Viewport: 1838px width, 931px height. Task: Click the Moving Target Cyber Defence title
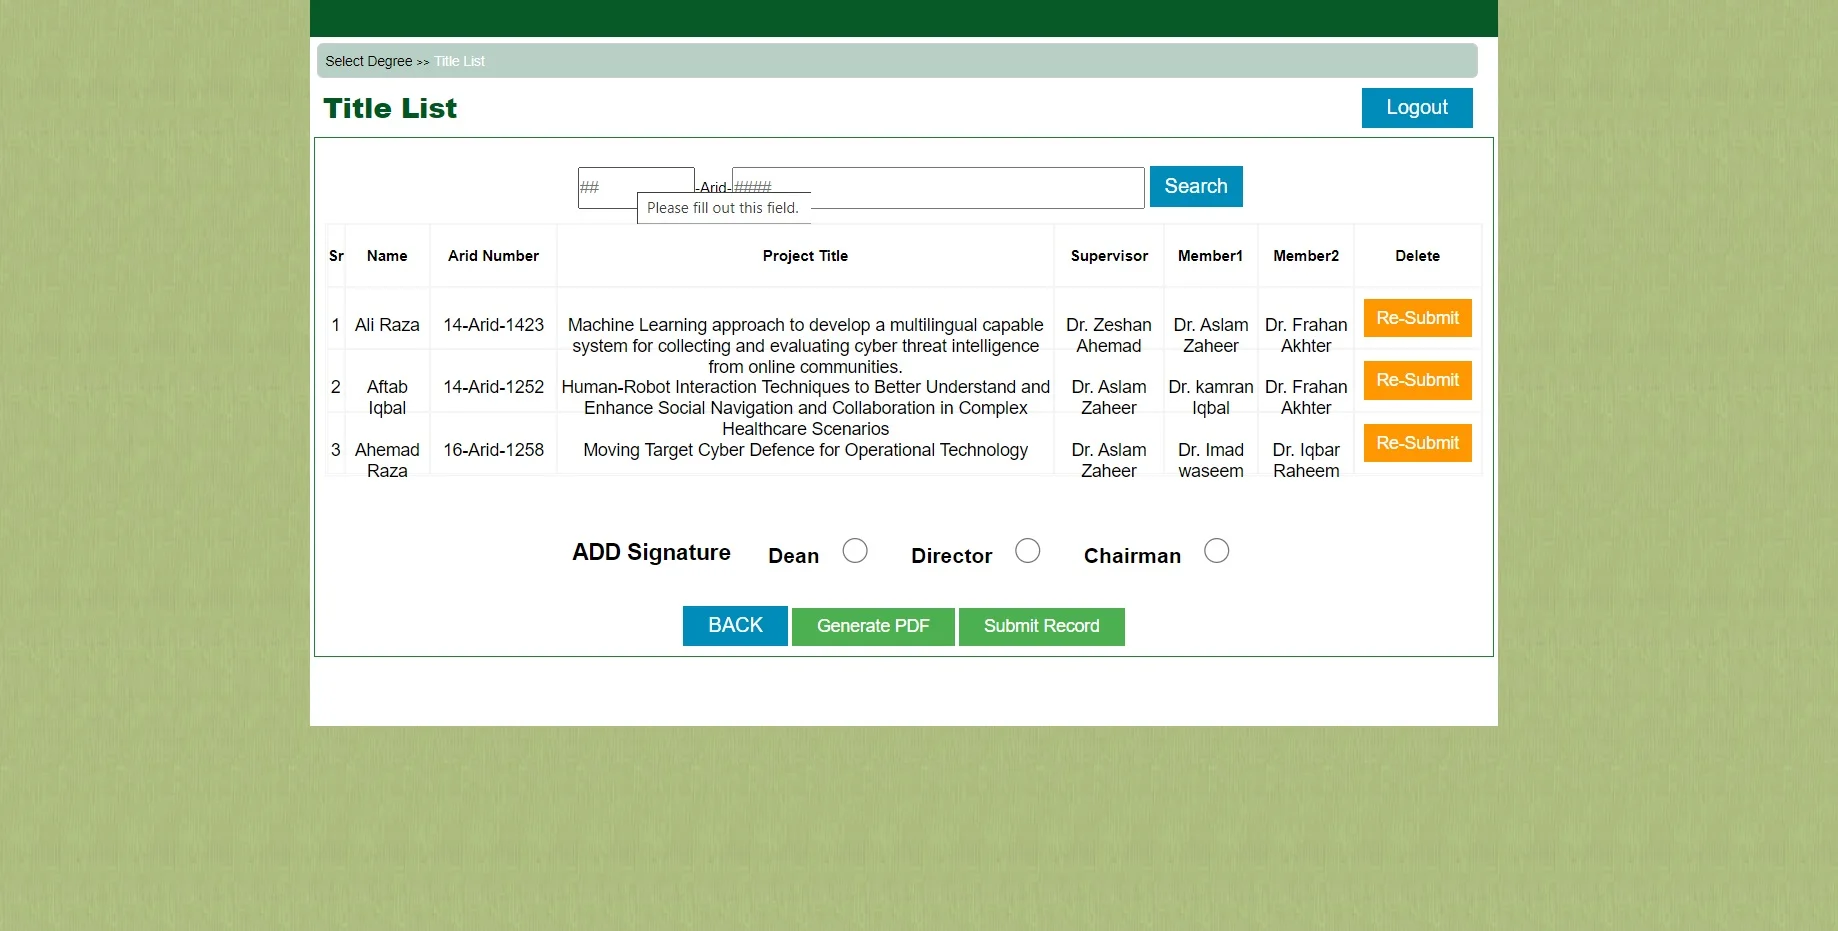pos(805,450)
